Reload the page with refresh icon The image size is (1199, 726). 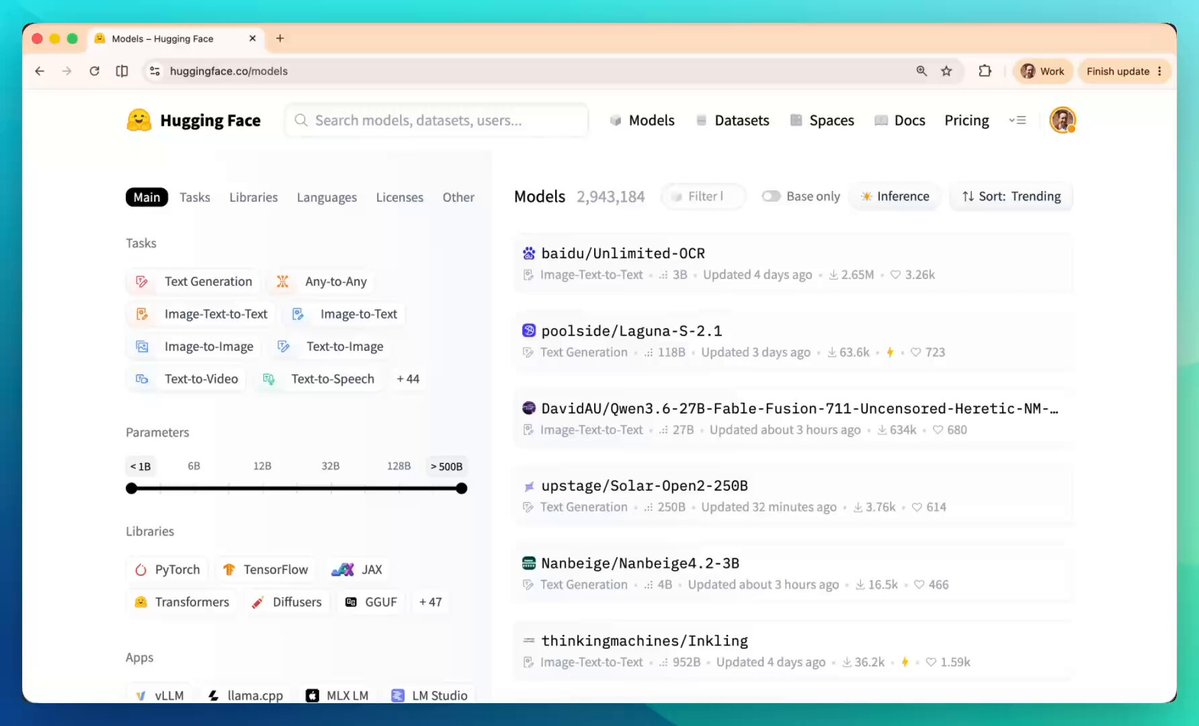(94, 71)
